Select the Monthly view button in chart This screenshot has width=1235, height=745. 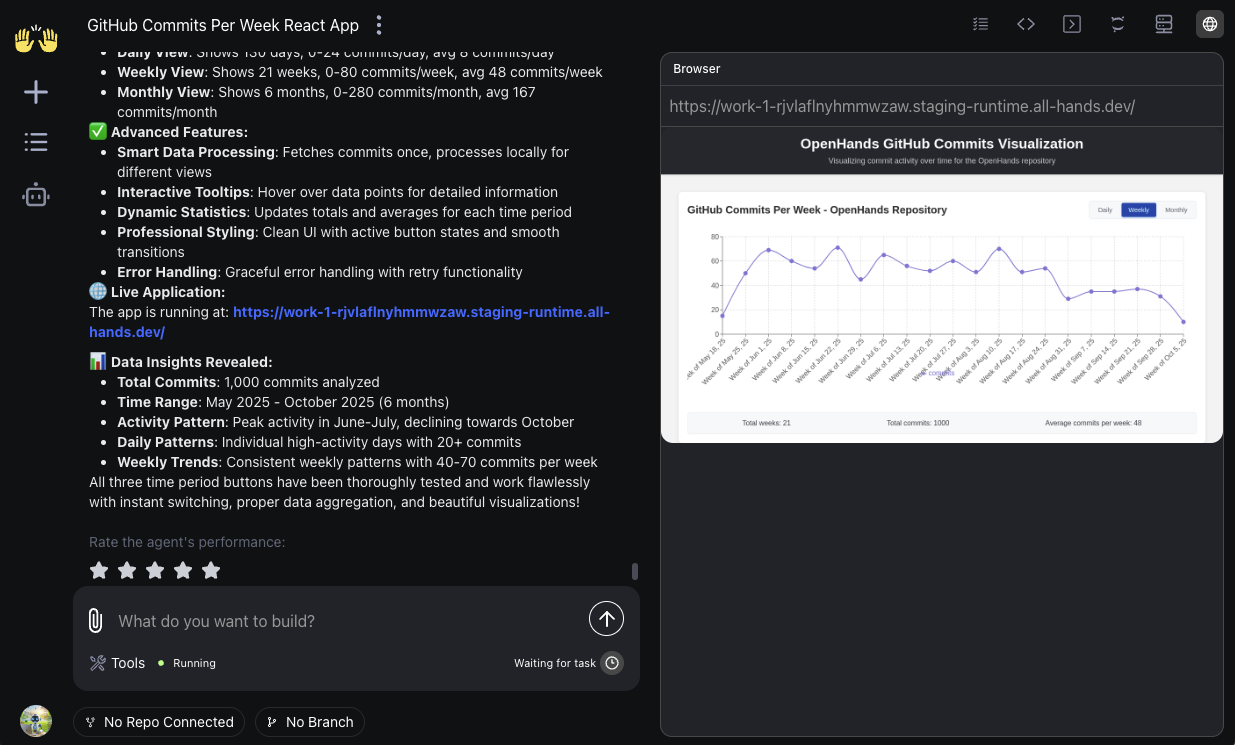coord(1176,210)
